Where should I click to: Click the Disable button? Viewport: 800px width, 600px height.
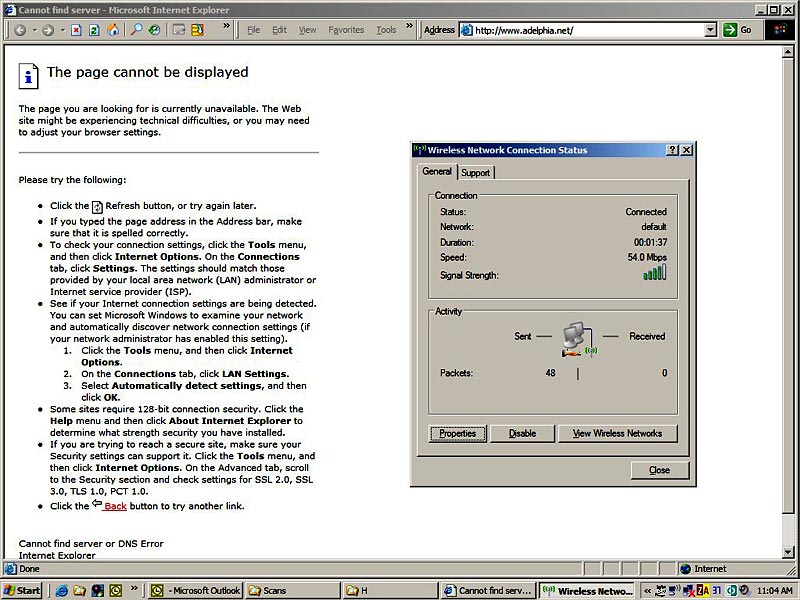(x=522, y=433)
